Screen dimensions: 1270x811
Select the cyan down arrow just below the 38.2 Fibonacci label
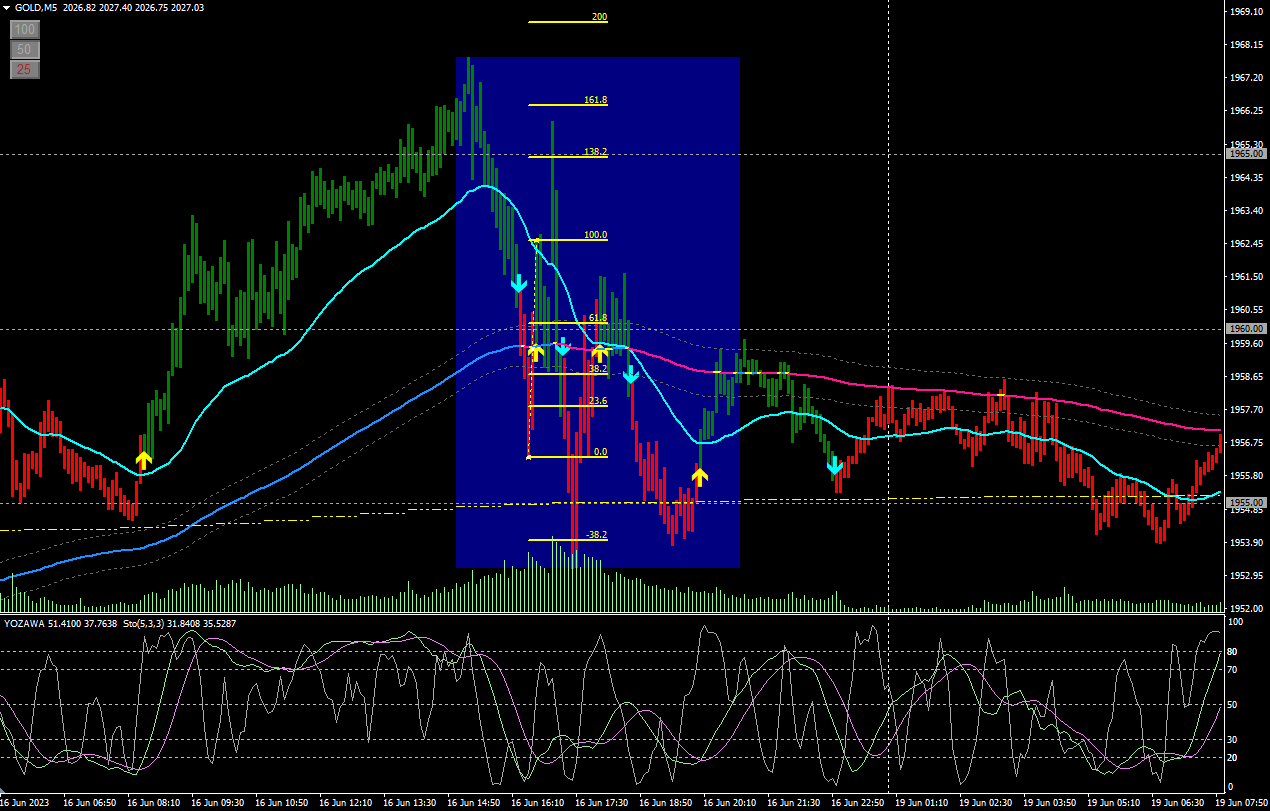[x=631, y=375]
